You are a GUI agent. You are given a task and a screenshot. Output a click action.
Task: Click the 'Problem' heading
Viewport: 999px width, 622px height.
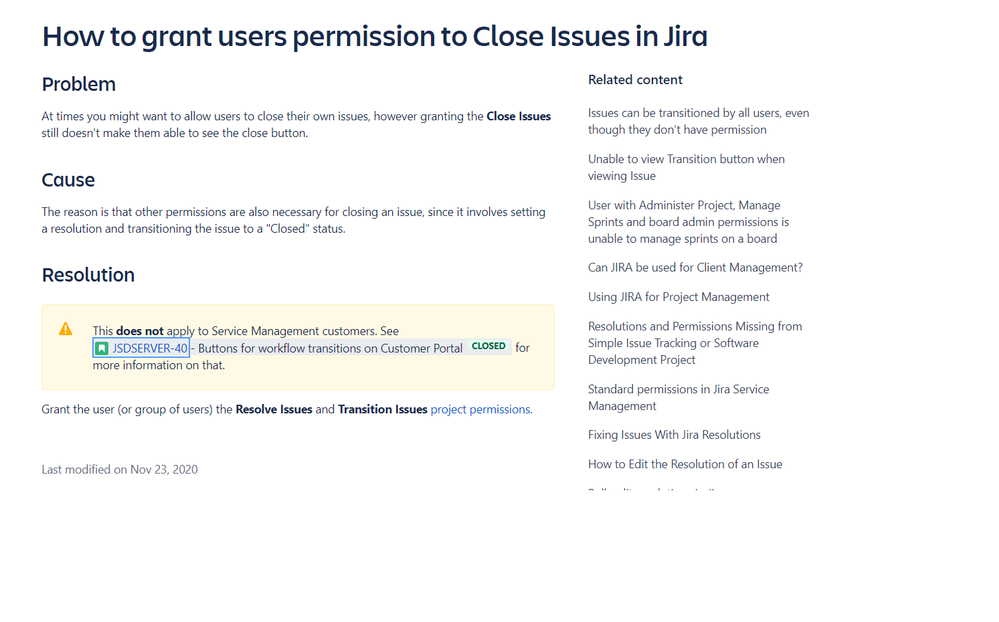pyautogui.click(x=79, y=84)
